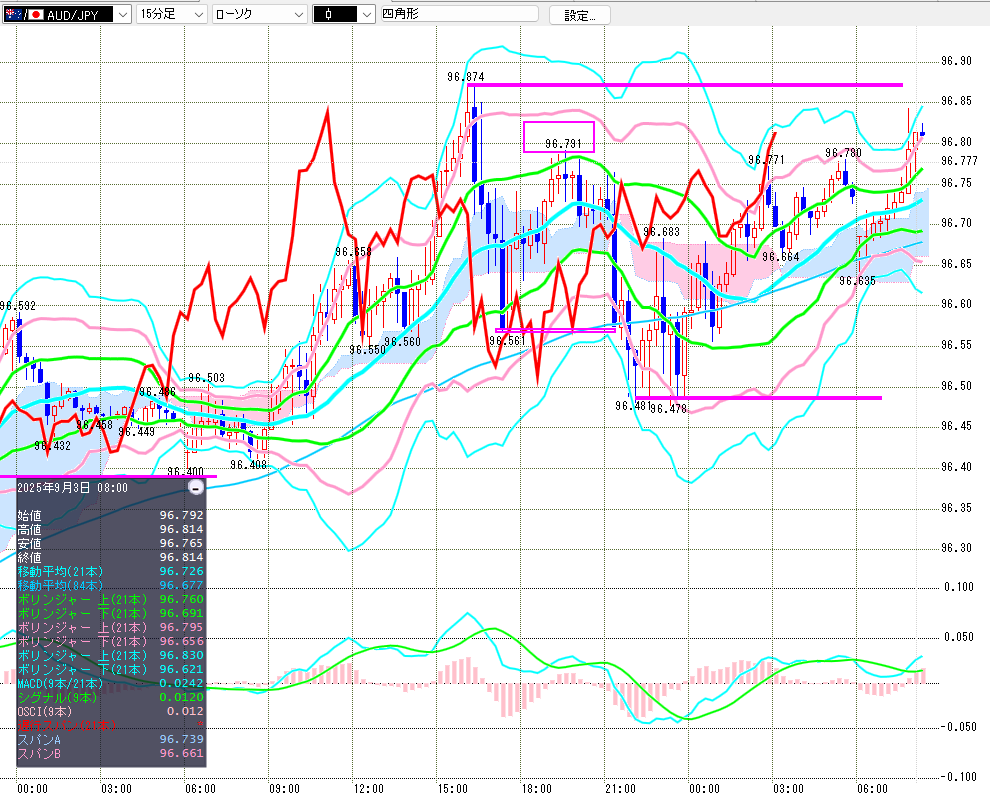Click the 96.874 high price label on chart

465,77
